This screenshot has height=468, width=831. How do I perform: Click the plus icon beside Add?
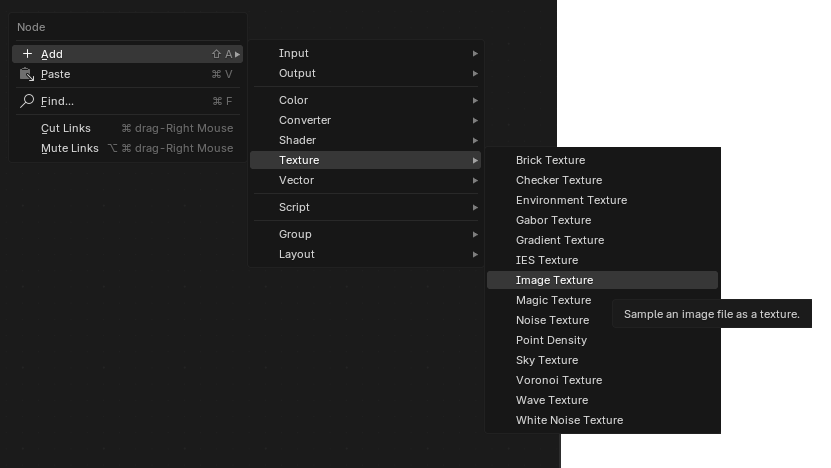point(27,54)
